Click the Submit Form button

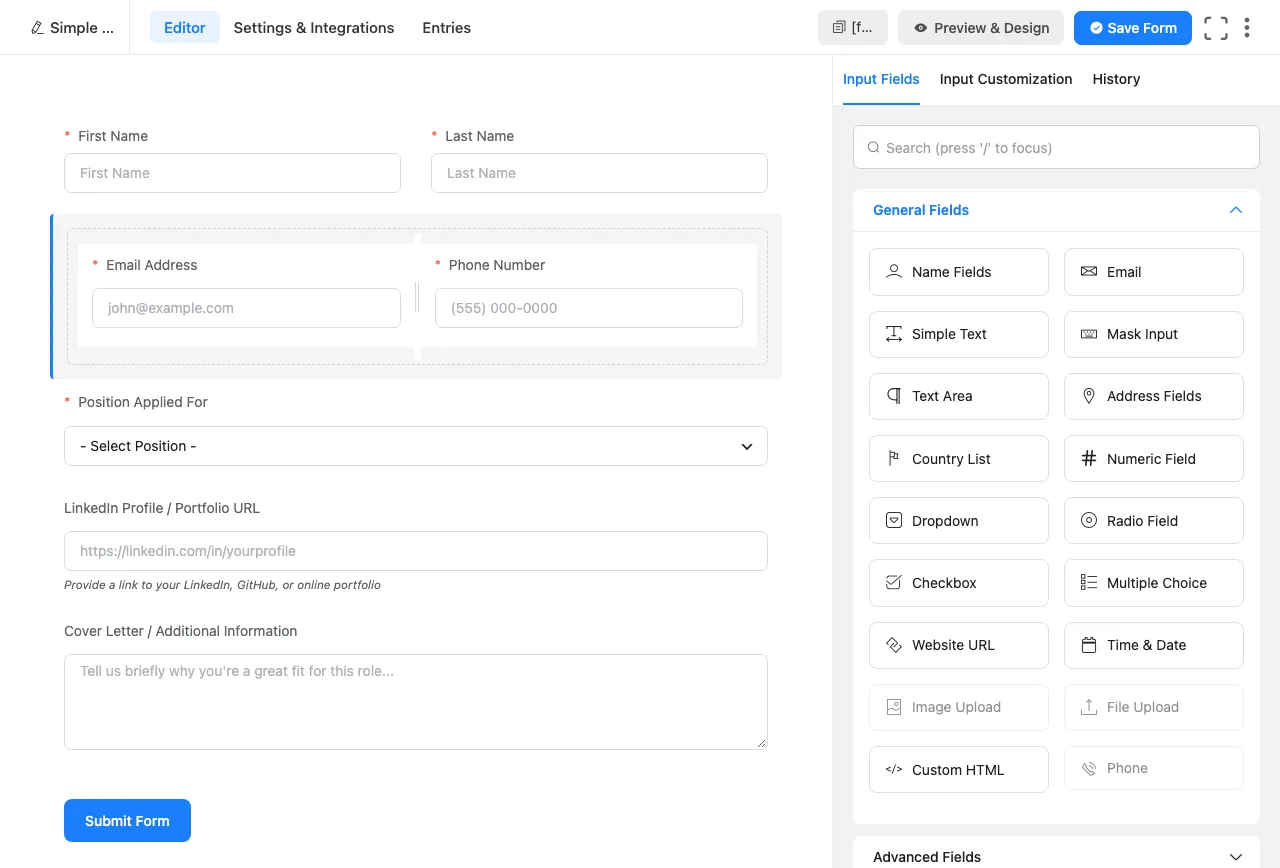127,821
